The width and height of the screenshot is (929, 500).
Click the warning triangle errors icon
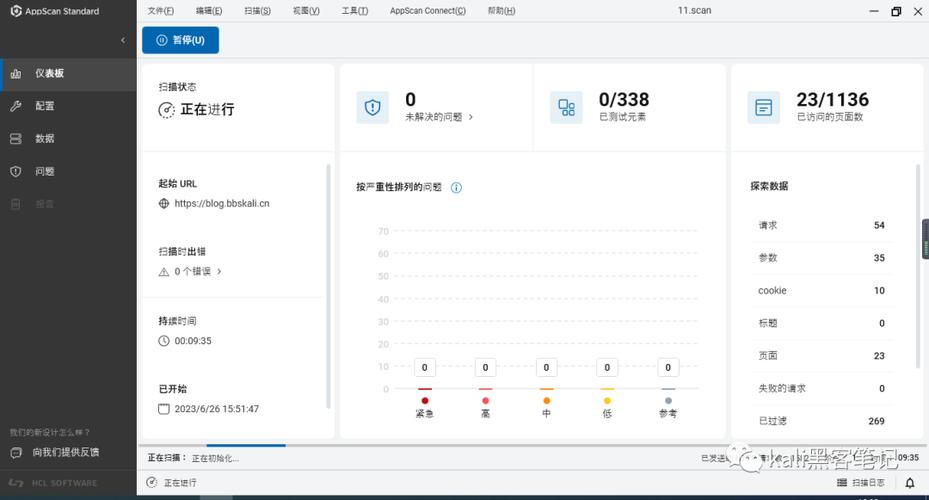point(164,272)
